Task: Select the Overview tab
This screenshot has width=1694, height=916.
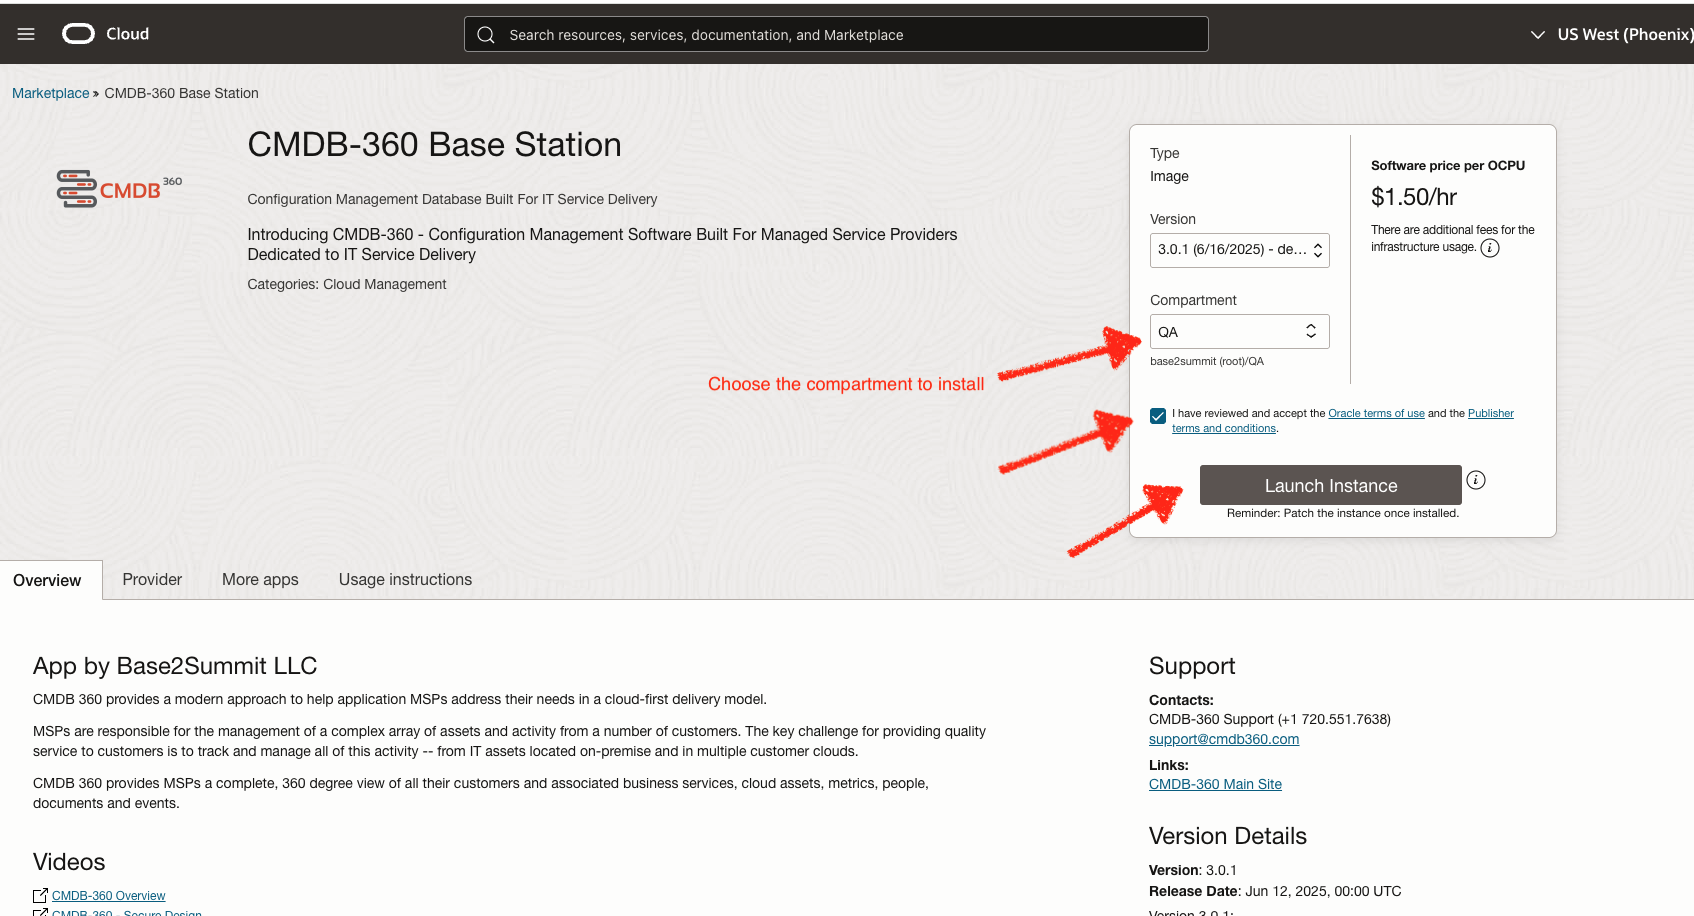Action: tap(47, 580)
